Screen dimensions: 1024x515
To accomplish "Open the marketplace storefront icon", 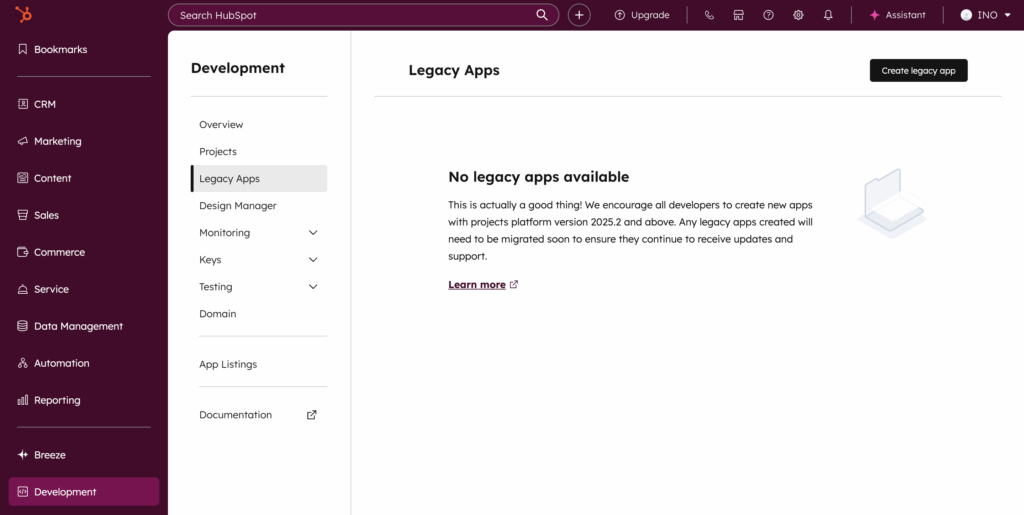I will (738, 15).
